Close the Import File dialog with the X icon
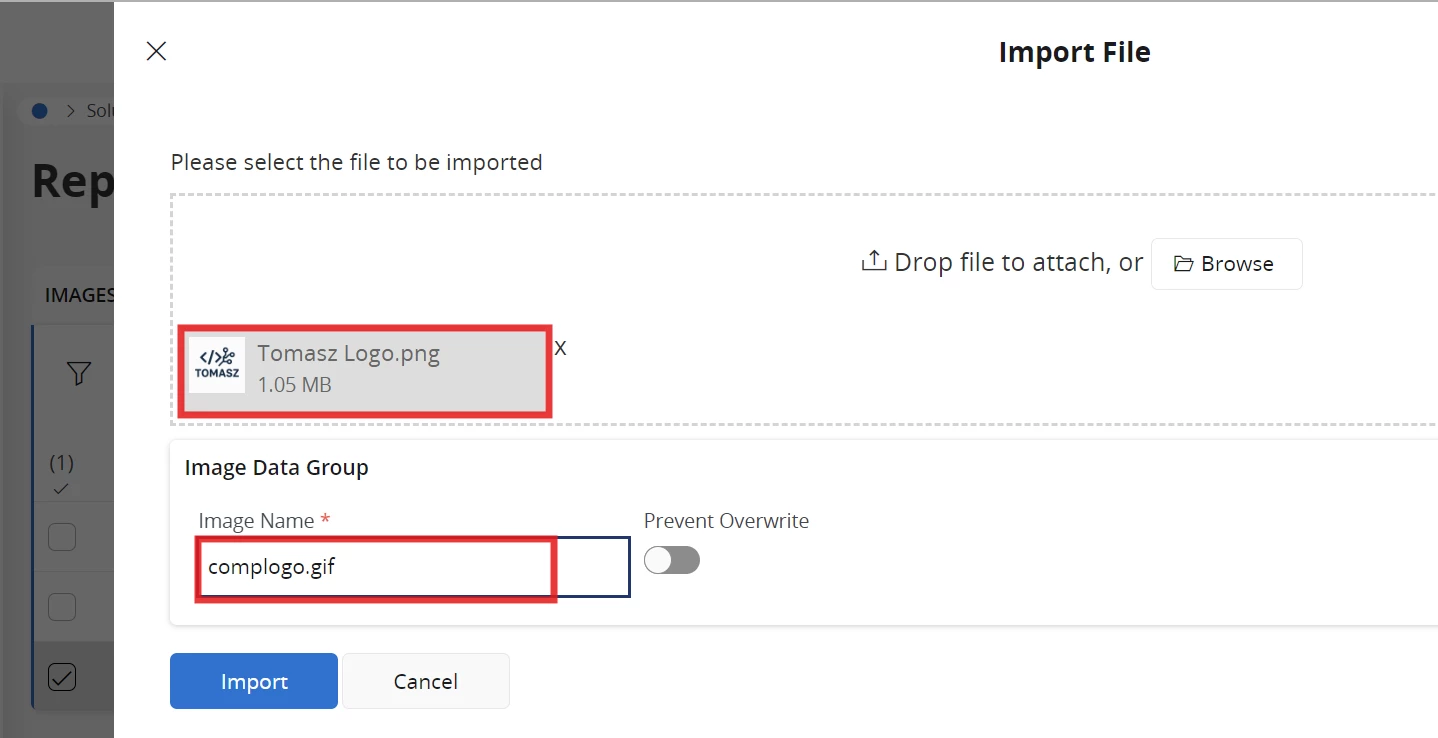 (156, 52)
